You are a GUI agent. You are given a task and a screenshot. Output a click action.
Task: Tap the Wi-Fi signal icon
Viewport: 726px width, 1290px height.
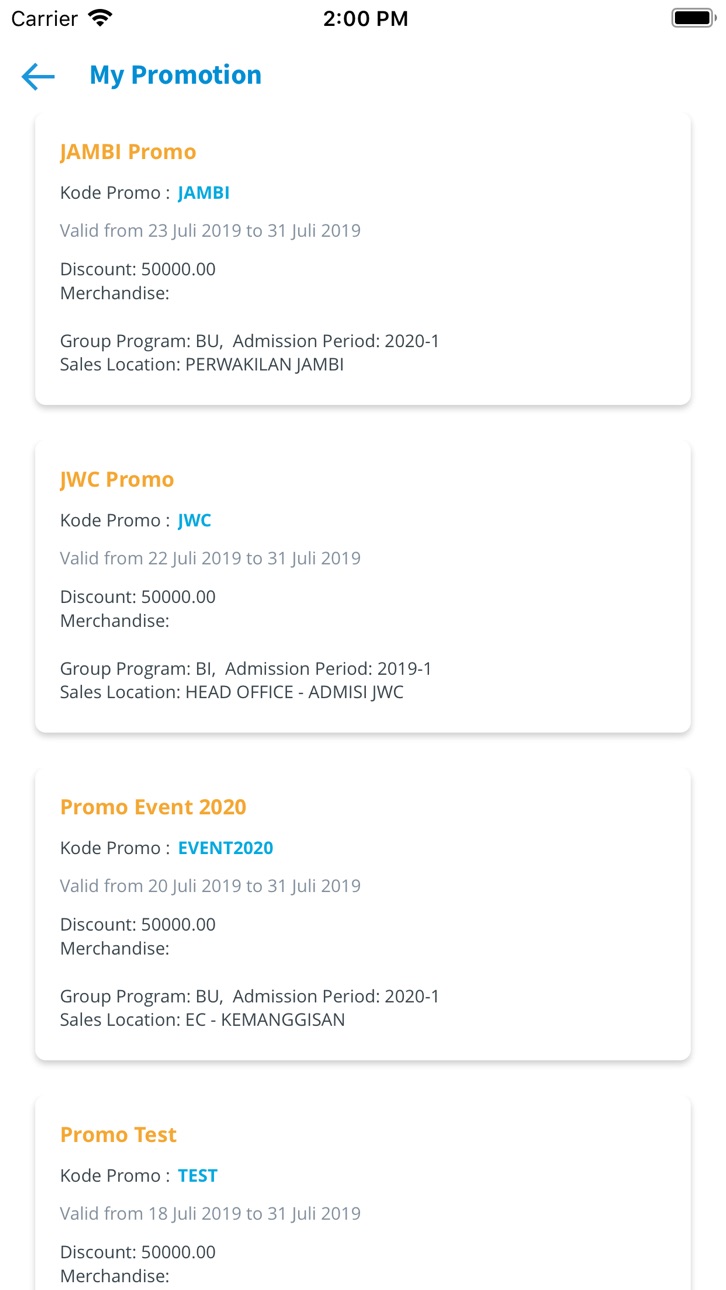pyautogui.click(x=100, y=18)
